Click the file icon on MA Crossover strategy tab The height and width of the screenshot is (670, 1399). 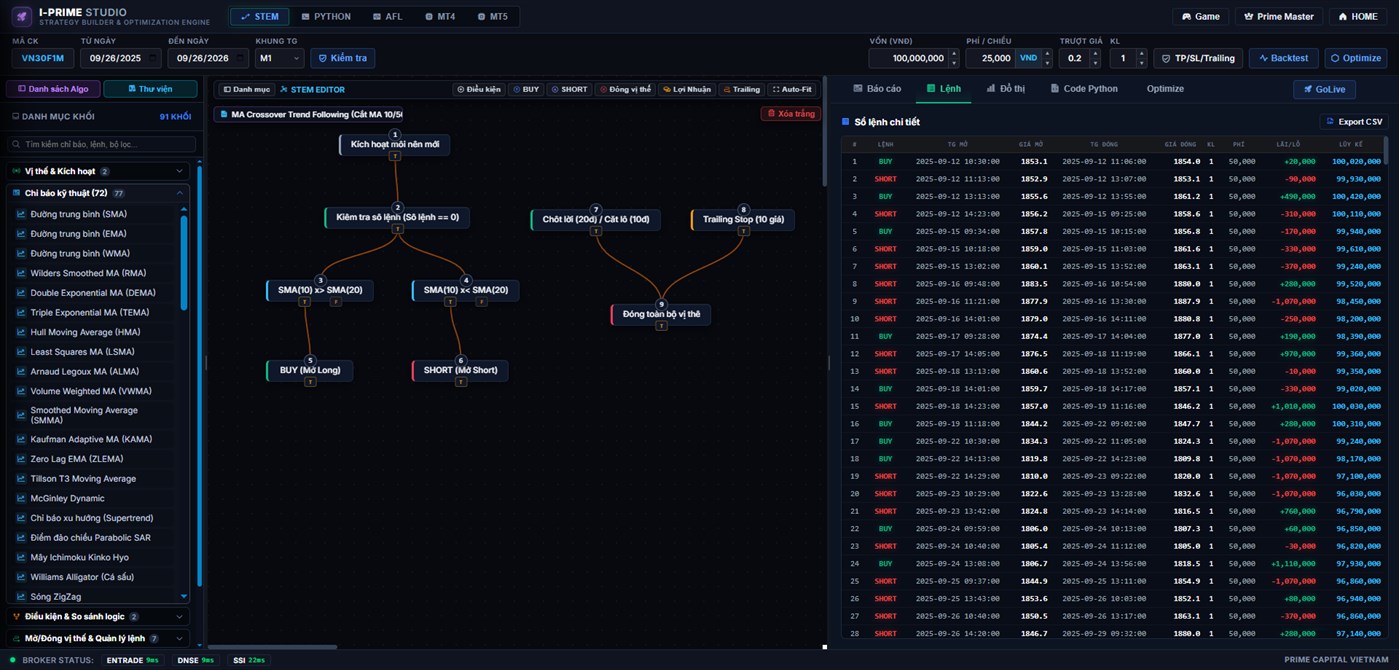coord(224,114)
